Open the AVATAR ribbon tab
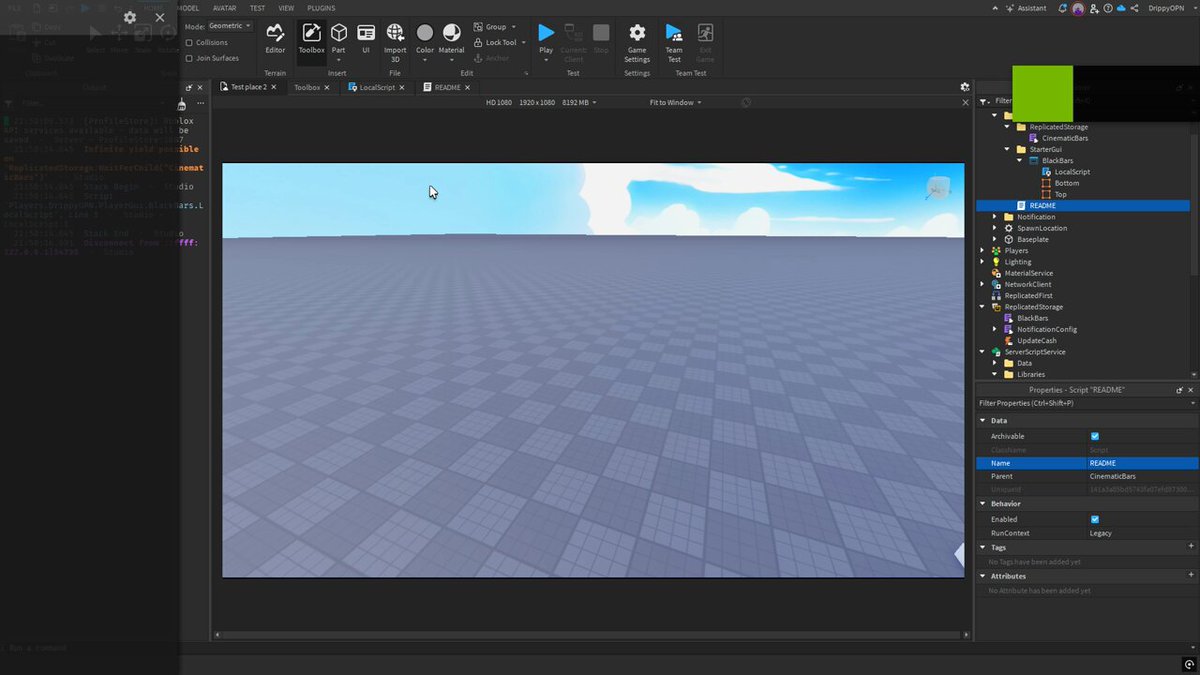The image size is (1200, 675). 224,8
